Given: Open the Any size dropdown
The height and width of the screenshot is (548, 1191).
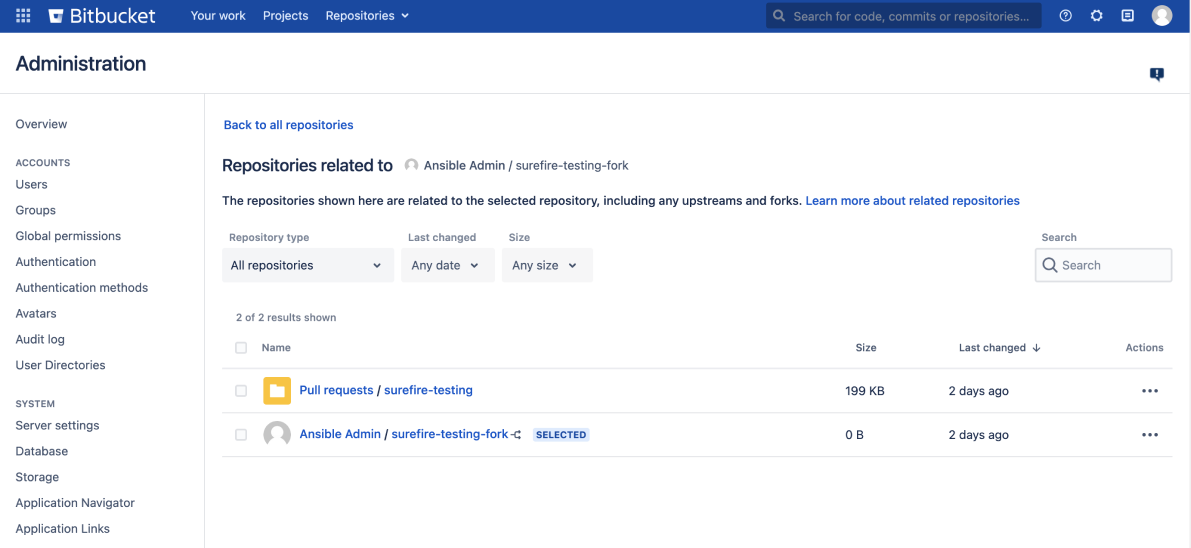Looking at the screenshot, I should pyautogui.click(x=547, y=265).
